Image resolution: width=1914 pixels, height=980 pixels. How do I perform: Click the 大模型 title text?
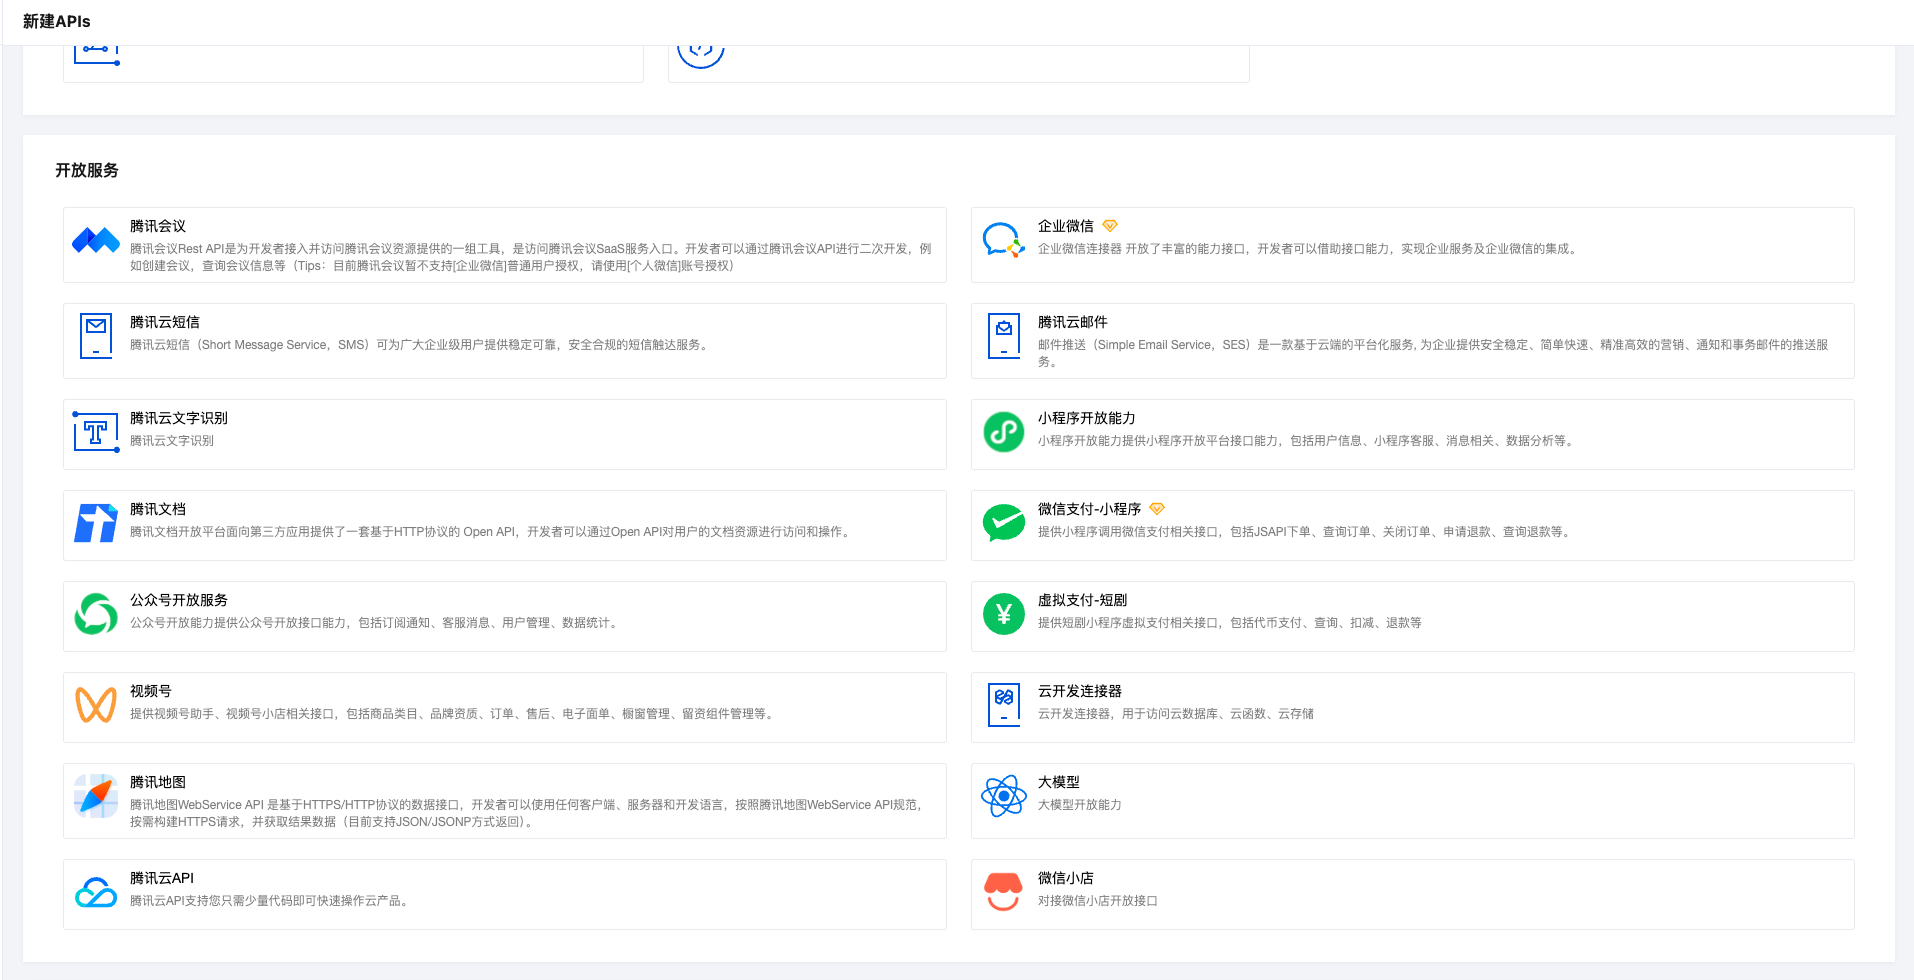(x=1058, y=782)
